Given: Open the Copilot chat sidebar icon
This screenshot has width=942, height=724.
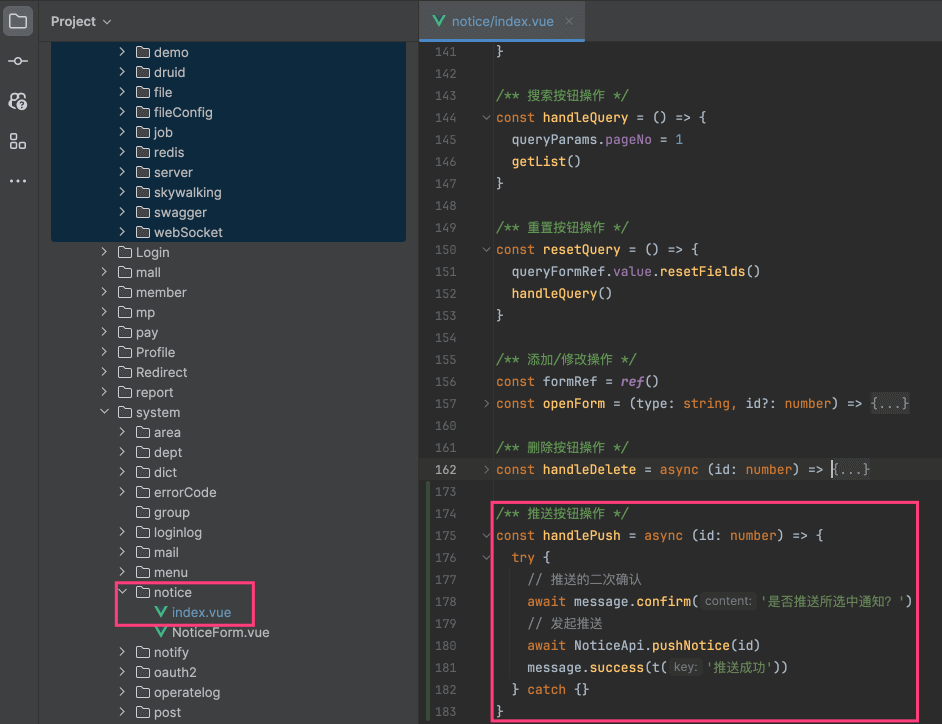Looking at the screenshot, I should pyautogui.click(x=18, y=101).
